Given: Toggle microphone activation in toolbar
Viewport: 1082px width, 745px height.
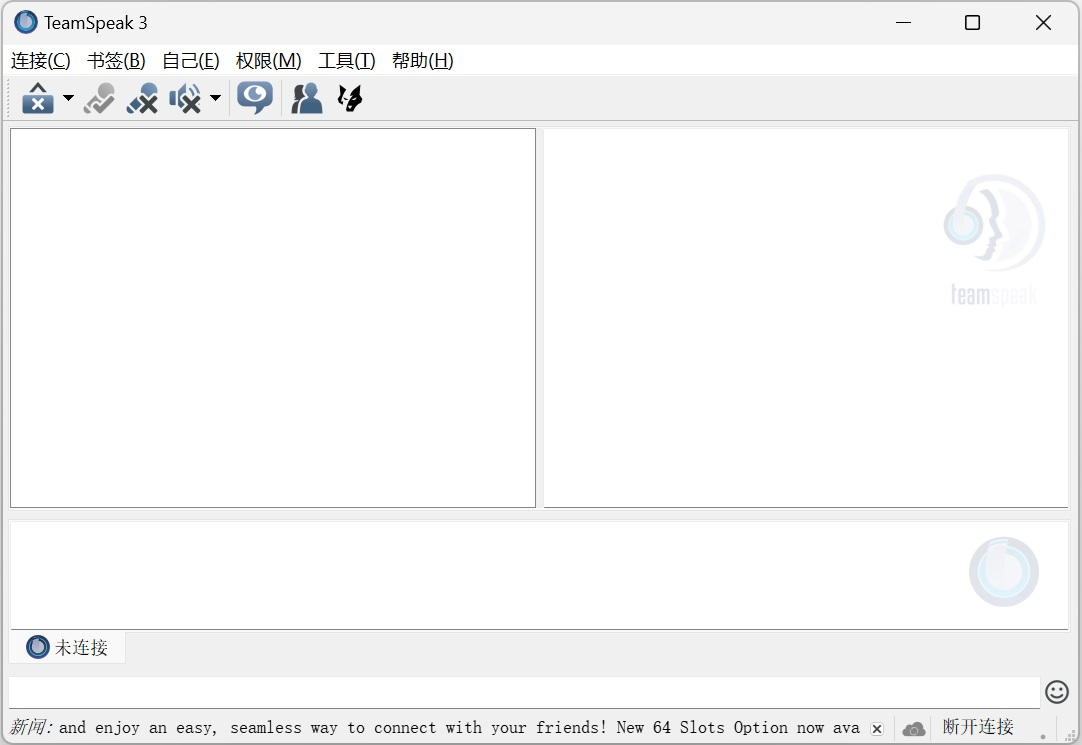Looking at the screenshot, I should pos(99,98).
